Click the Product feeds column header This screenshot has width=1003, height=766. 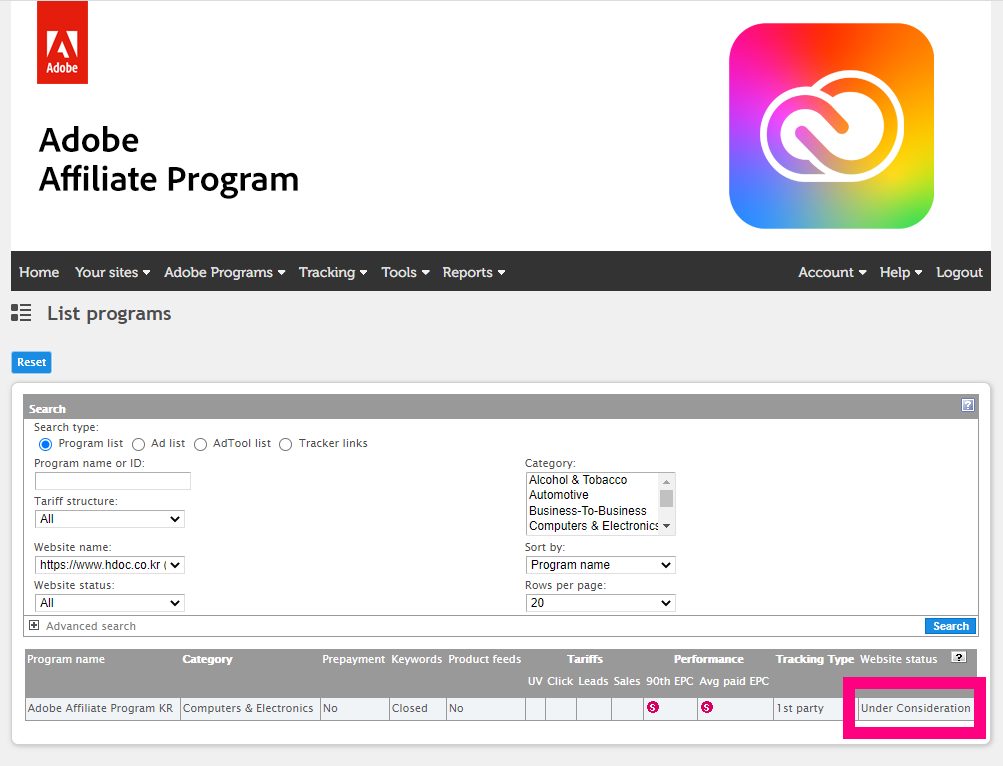point(484,659)
